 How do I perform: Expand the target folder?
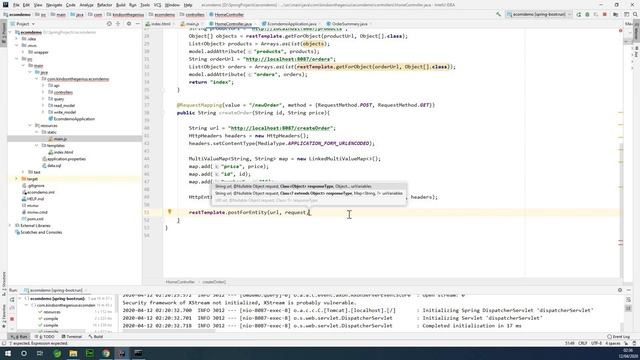point(17,179)
